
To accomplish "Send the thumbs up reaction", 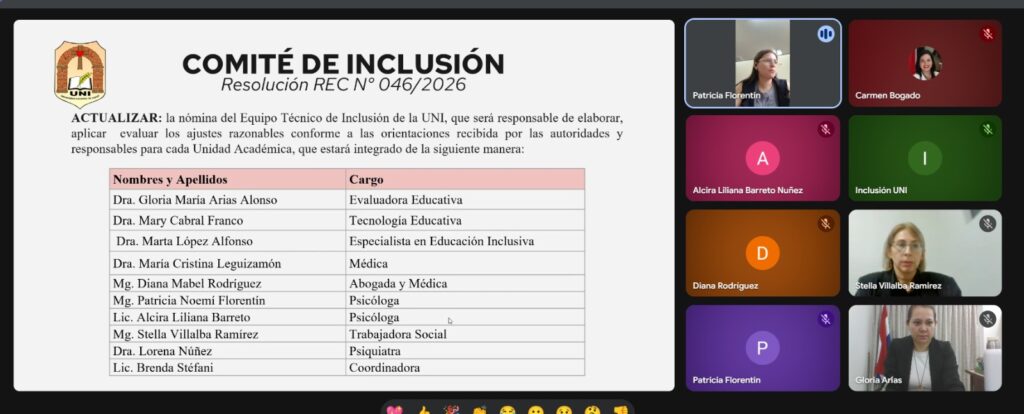I will [423, 410].
